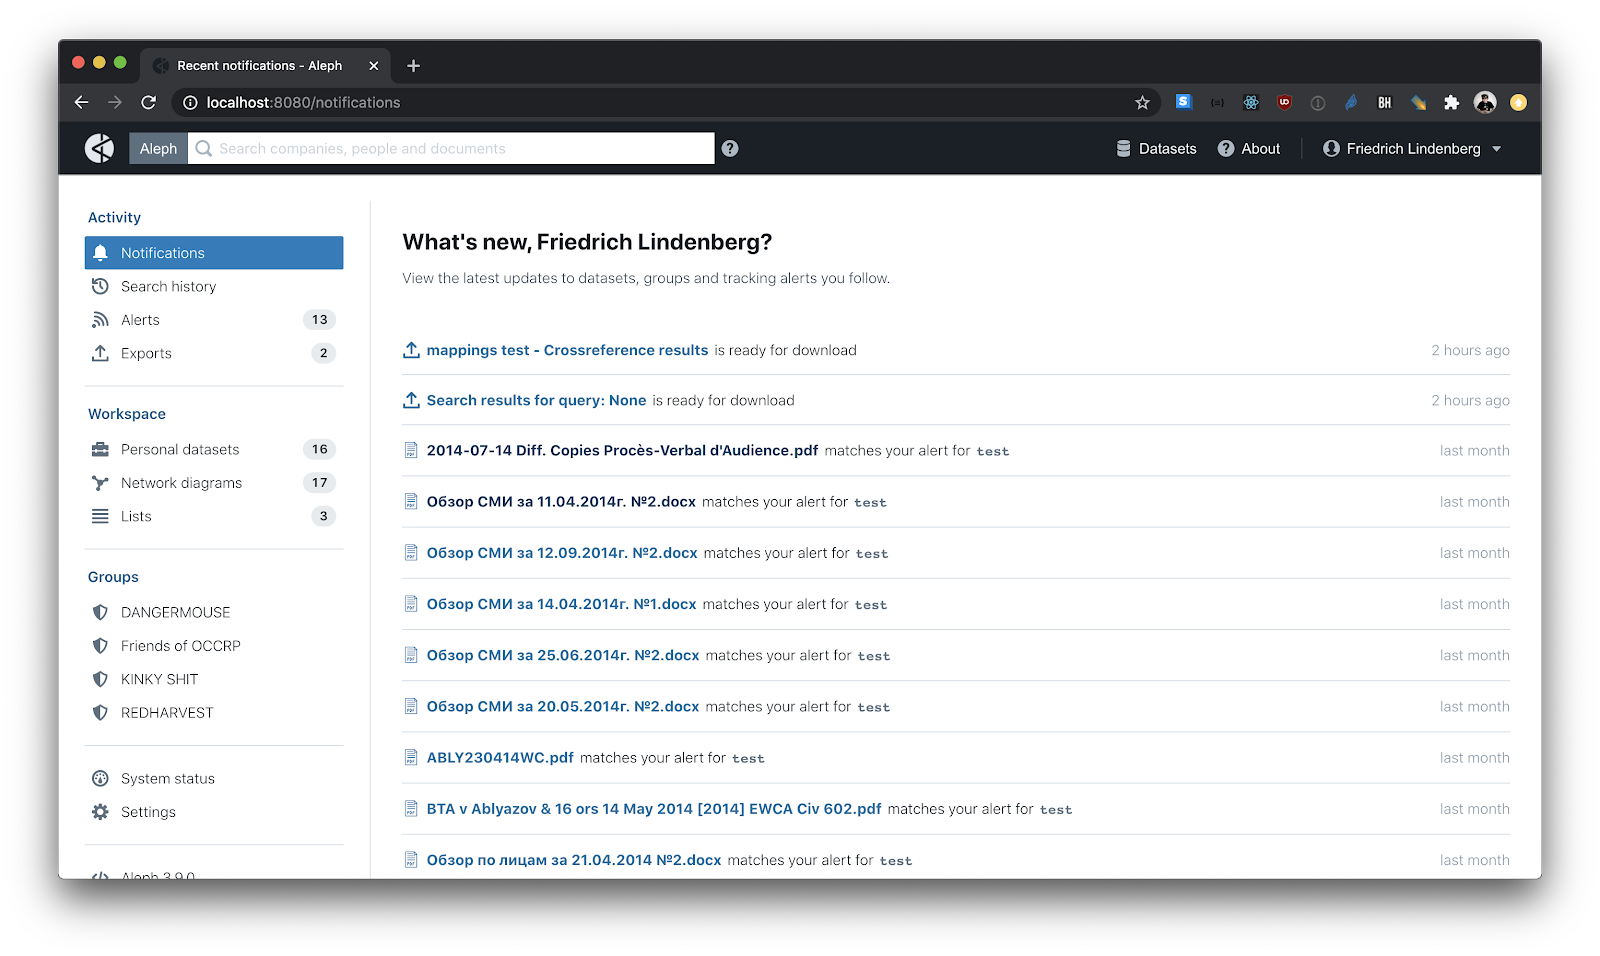Click the magnifier icon in search box
The height and width of the screenshot is (956, 1600).
[204, 148]
